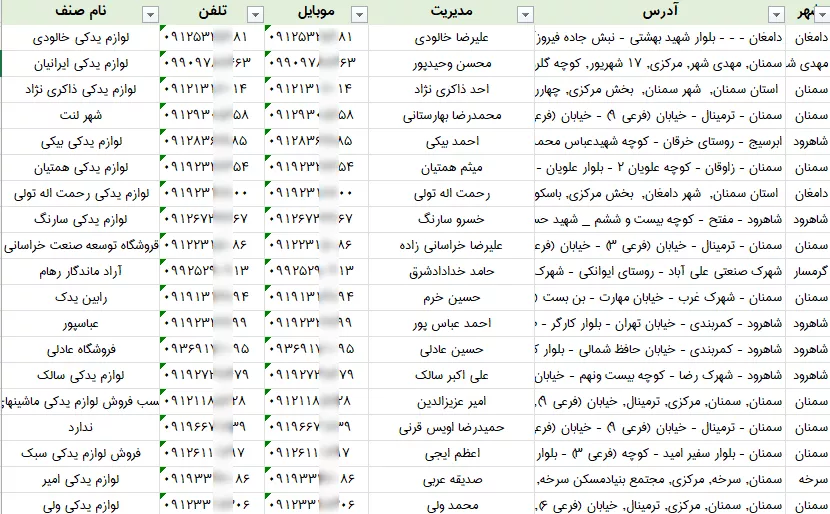Select the cell ندارد
The width and height of the screenshot is (830, 514).
pos(80,427)
